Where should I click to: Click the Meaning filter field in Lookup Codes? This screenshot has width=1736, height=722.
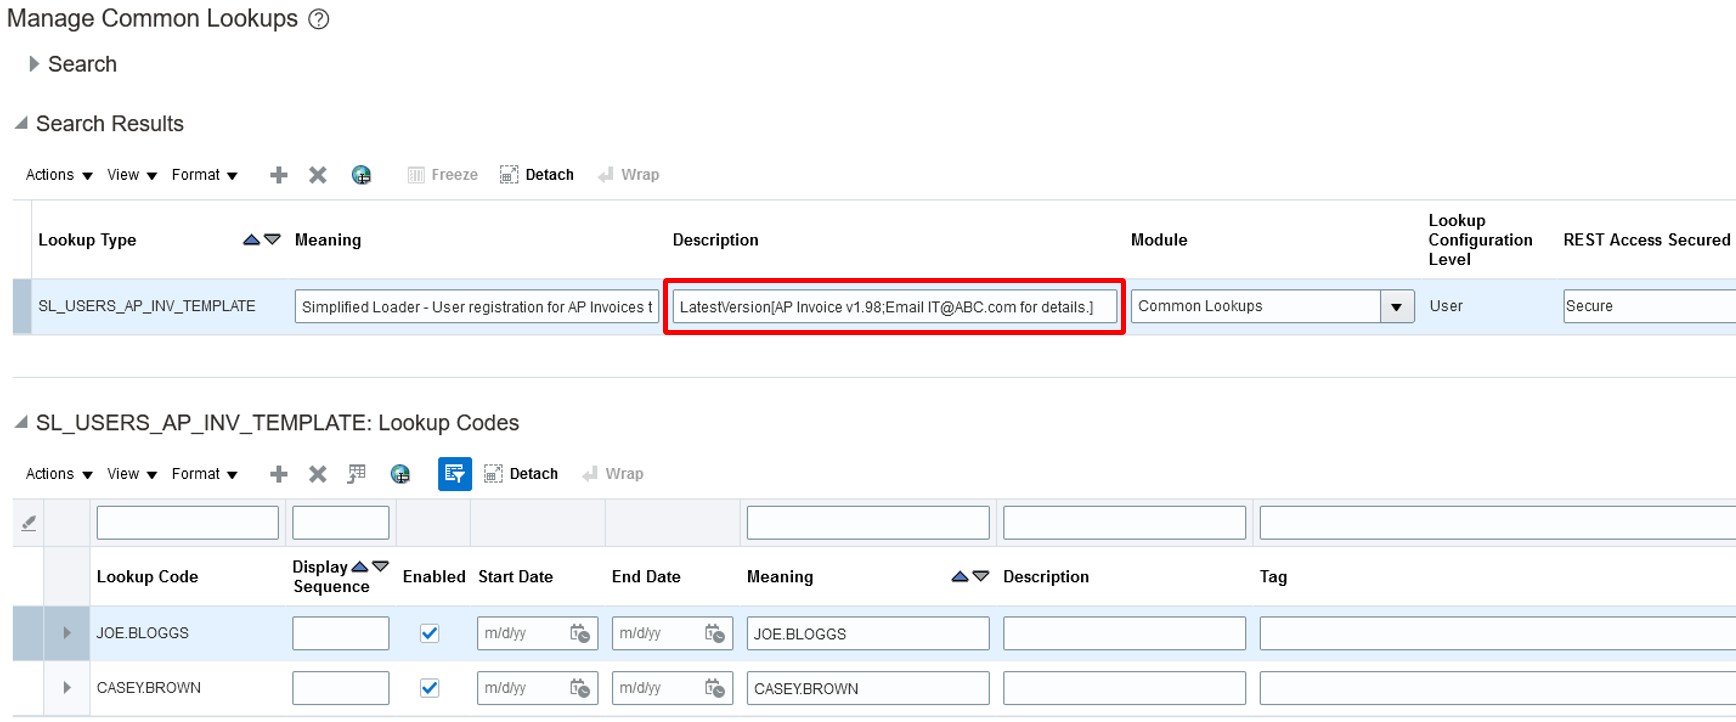pos(868,523)
